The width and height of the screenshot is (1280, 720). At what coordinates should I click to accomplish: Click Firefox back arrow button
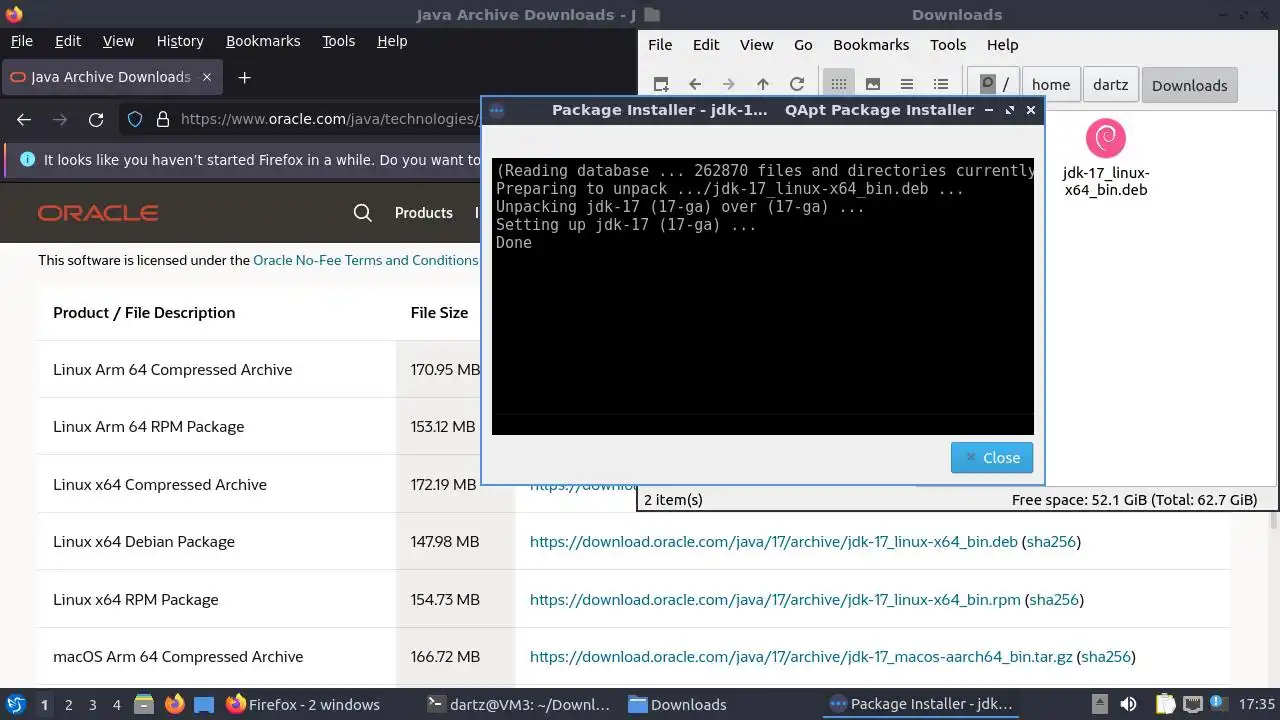tap(24, 120)
